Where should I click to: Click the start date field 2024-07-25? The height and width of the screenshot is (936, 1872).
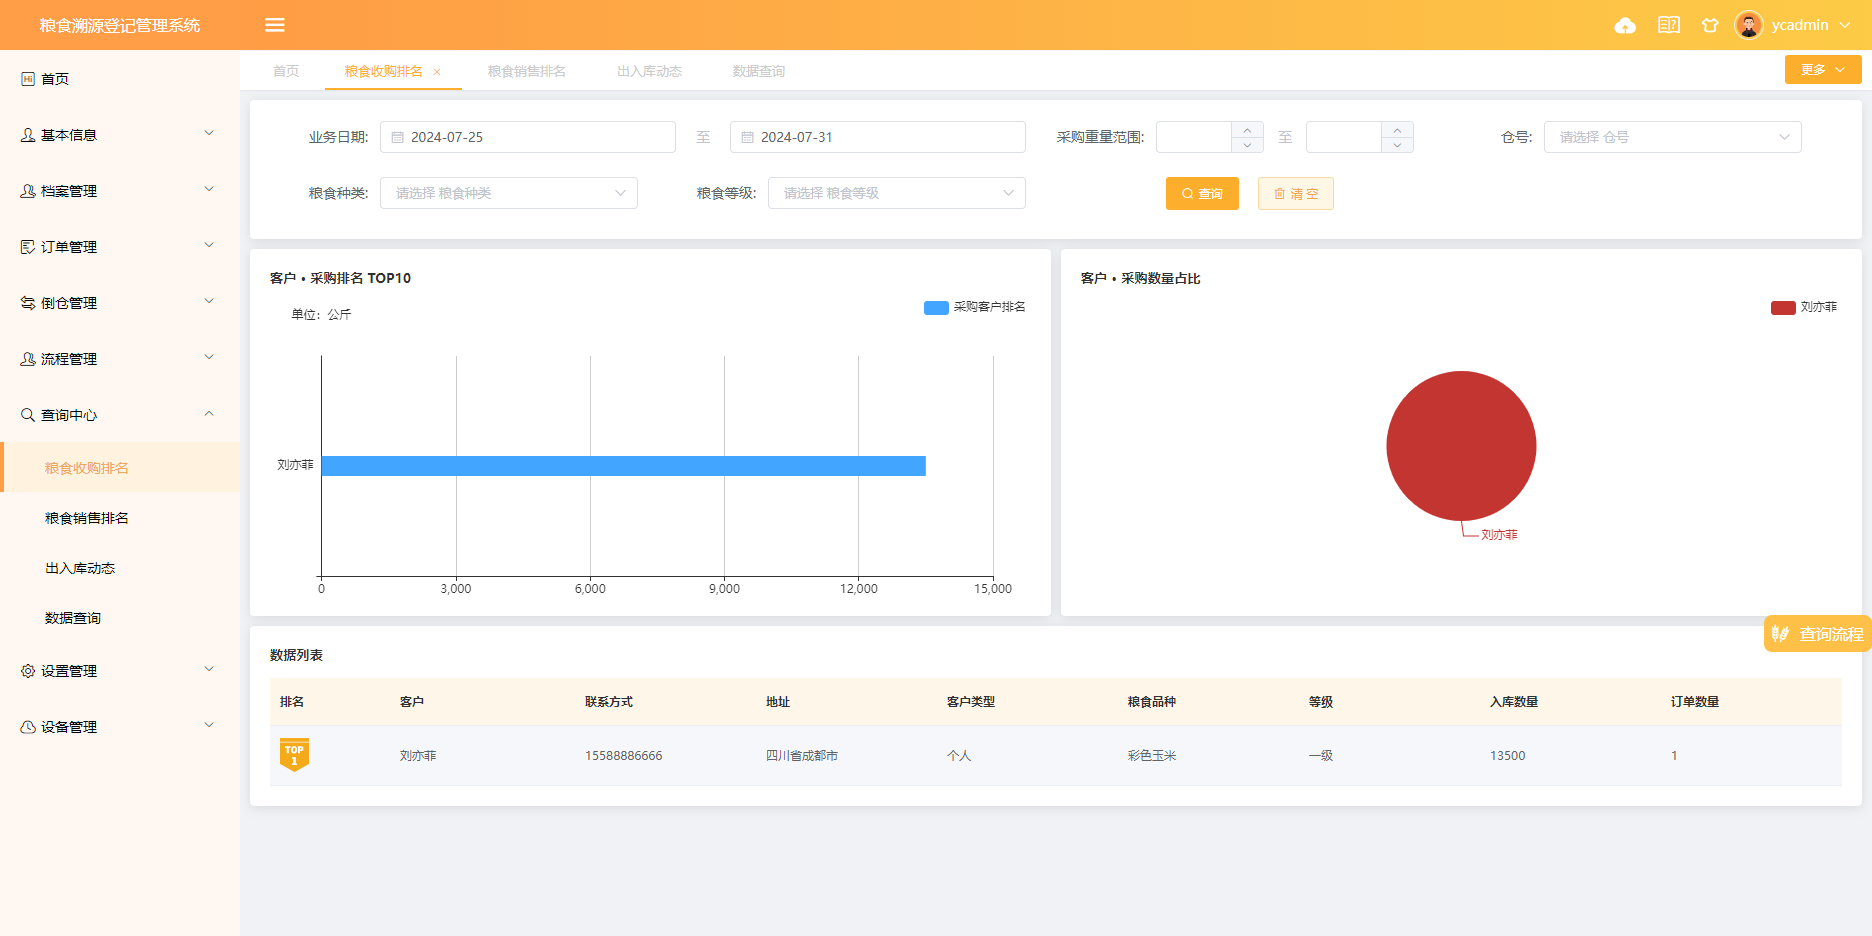tap(527, 137)
